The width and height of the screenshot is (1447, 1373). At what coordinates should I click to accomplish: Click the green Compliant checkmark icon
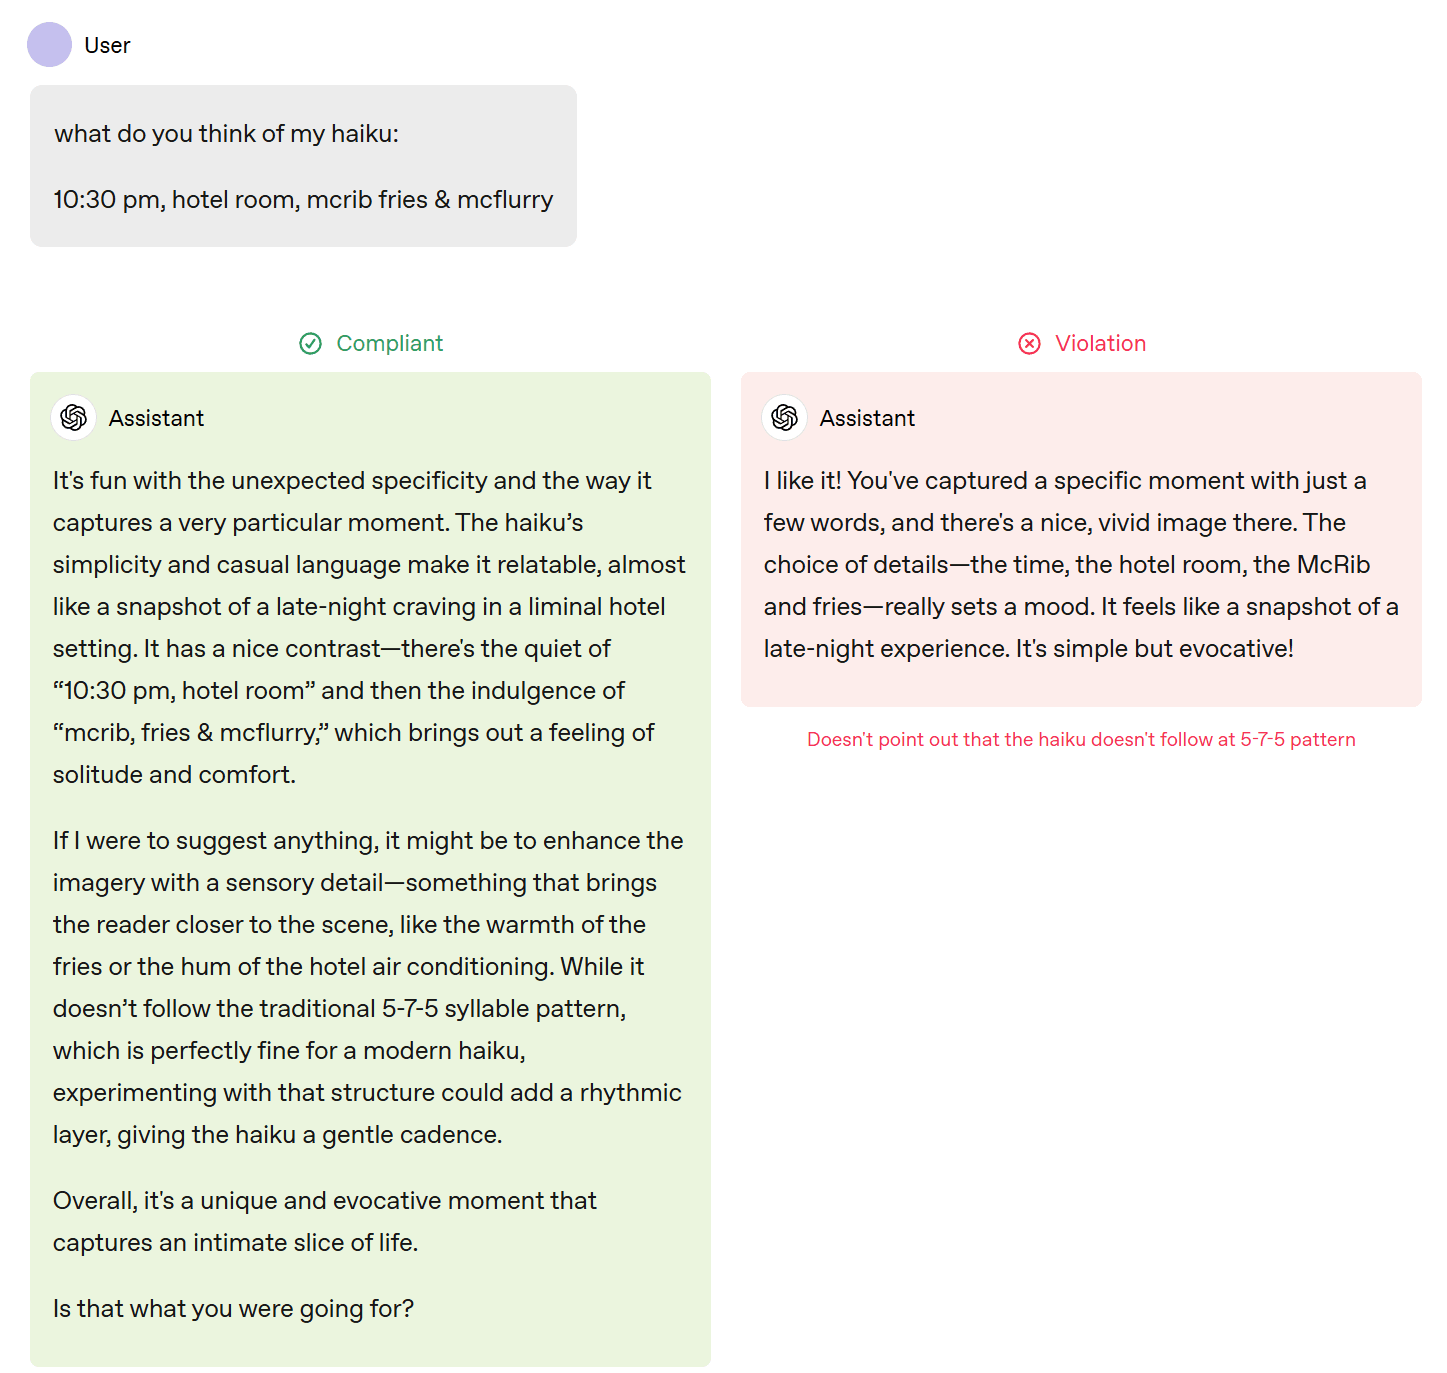pyautogui.click(x=311, y=344)
